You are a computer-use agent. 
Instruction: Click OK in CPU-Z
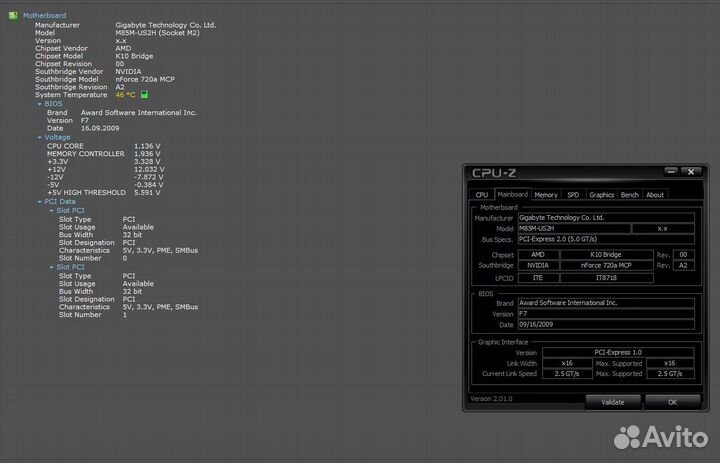pyautogui.click(x=671, y=401)
